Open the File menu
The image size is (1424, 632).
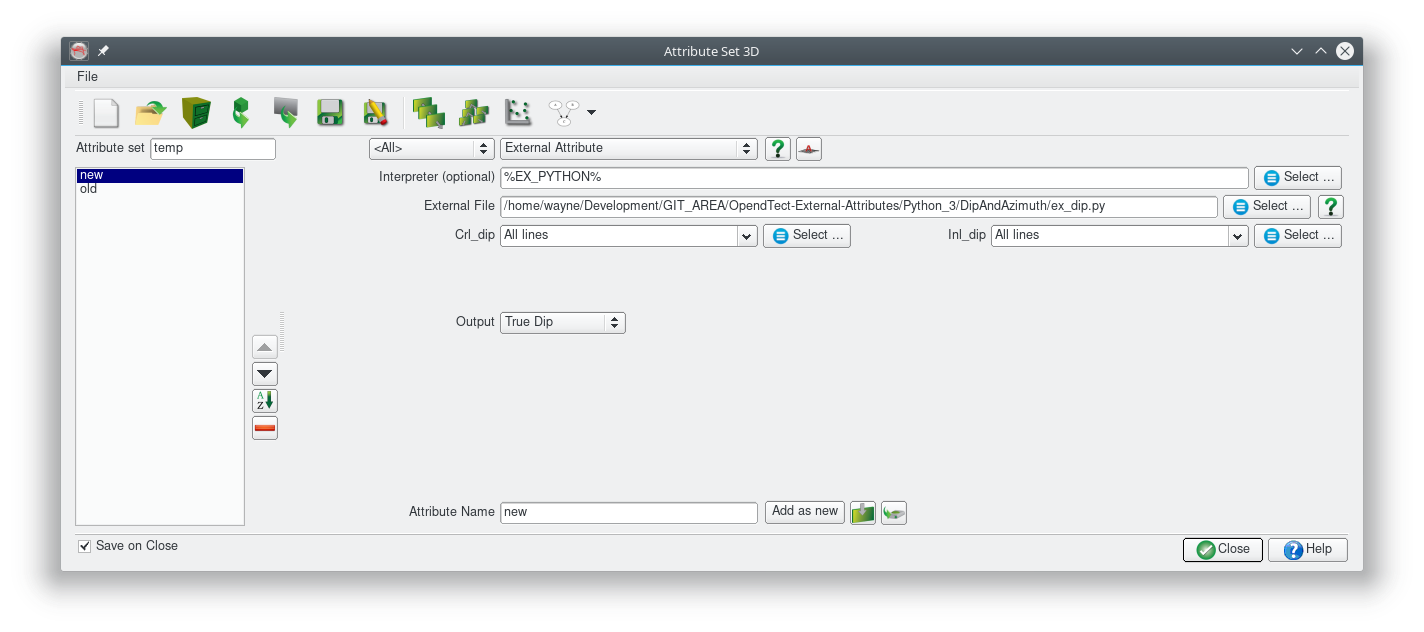point(87,77)
